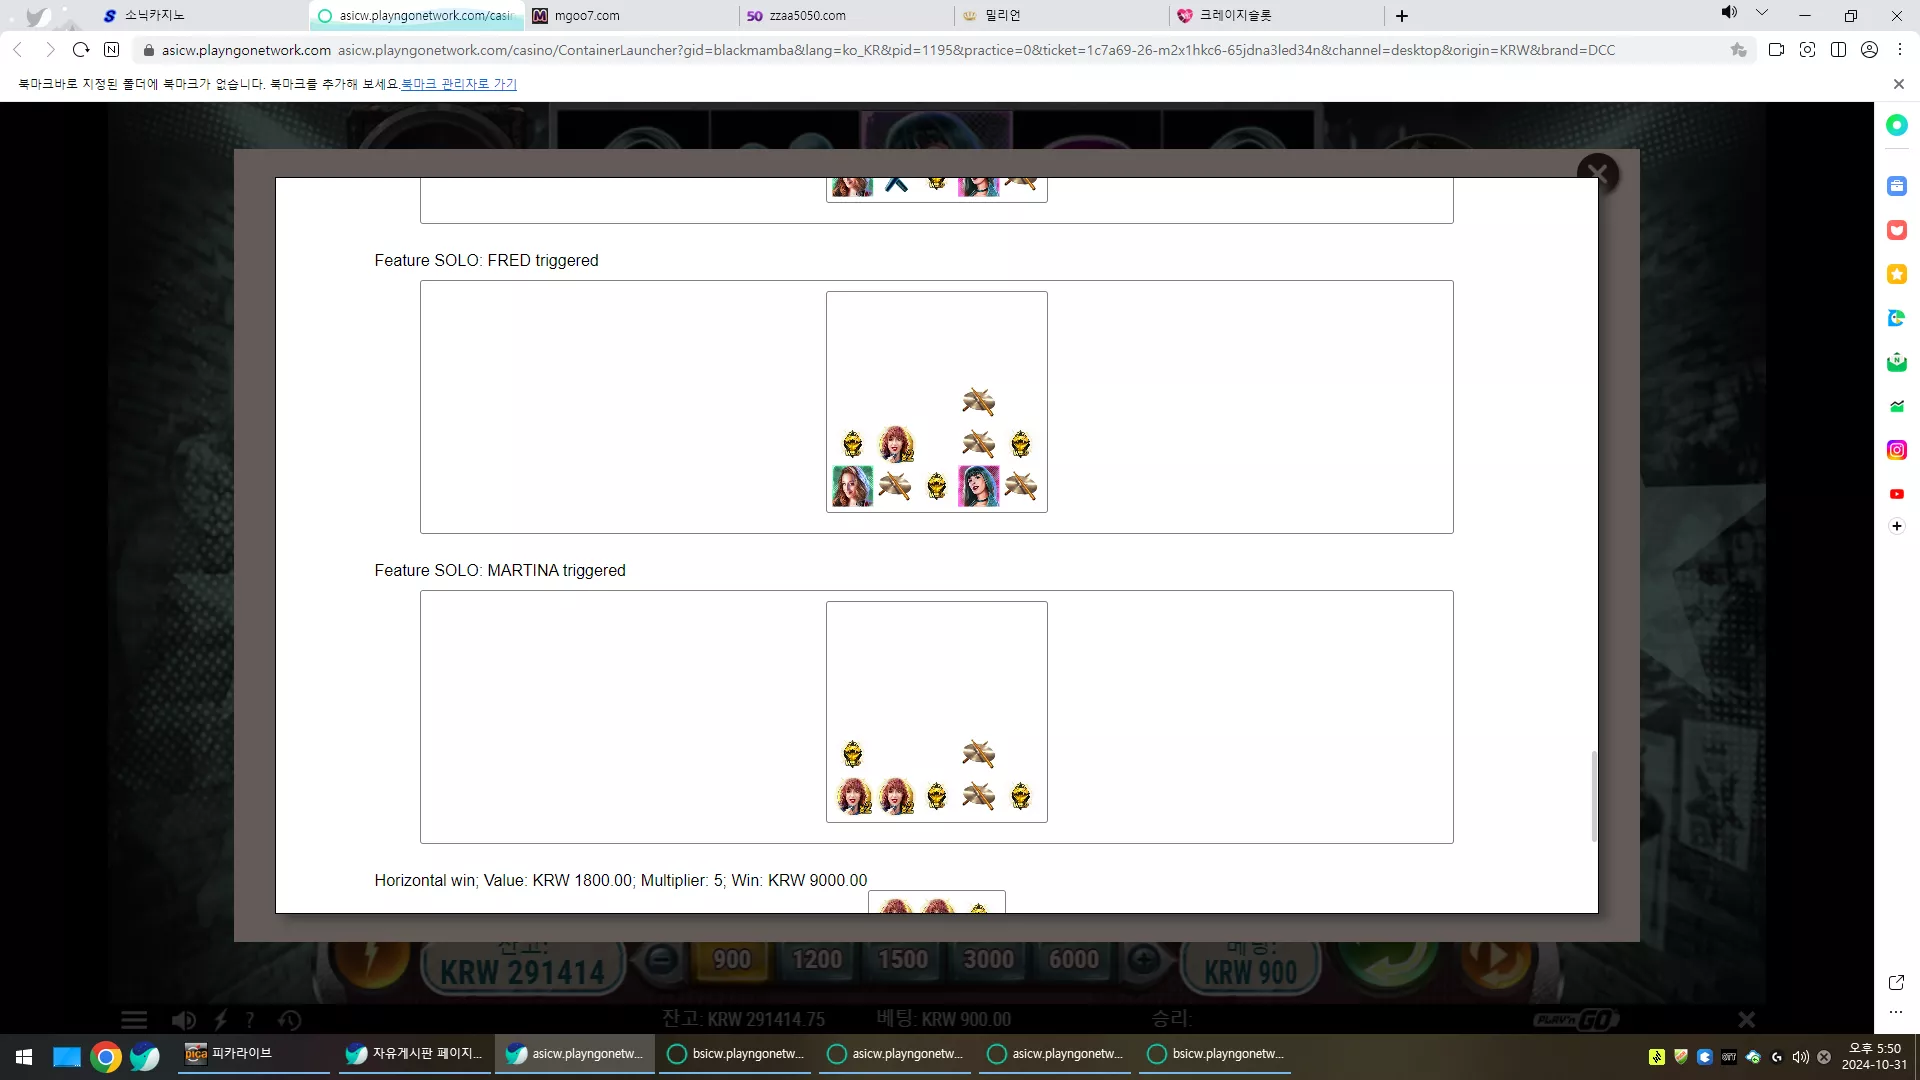The width and height of the screenshot is (1920, 1080).
Task: Open Naver Mail from the sidebar
Action: click(x=1897, y=362)
